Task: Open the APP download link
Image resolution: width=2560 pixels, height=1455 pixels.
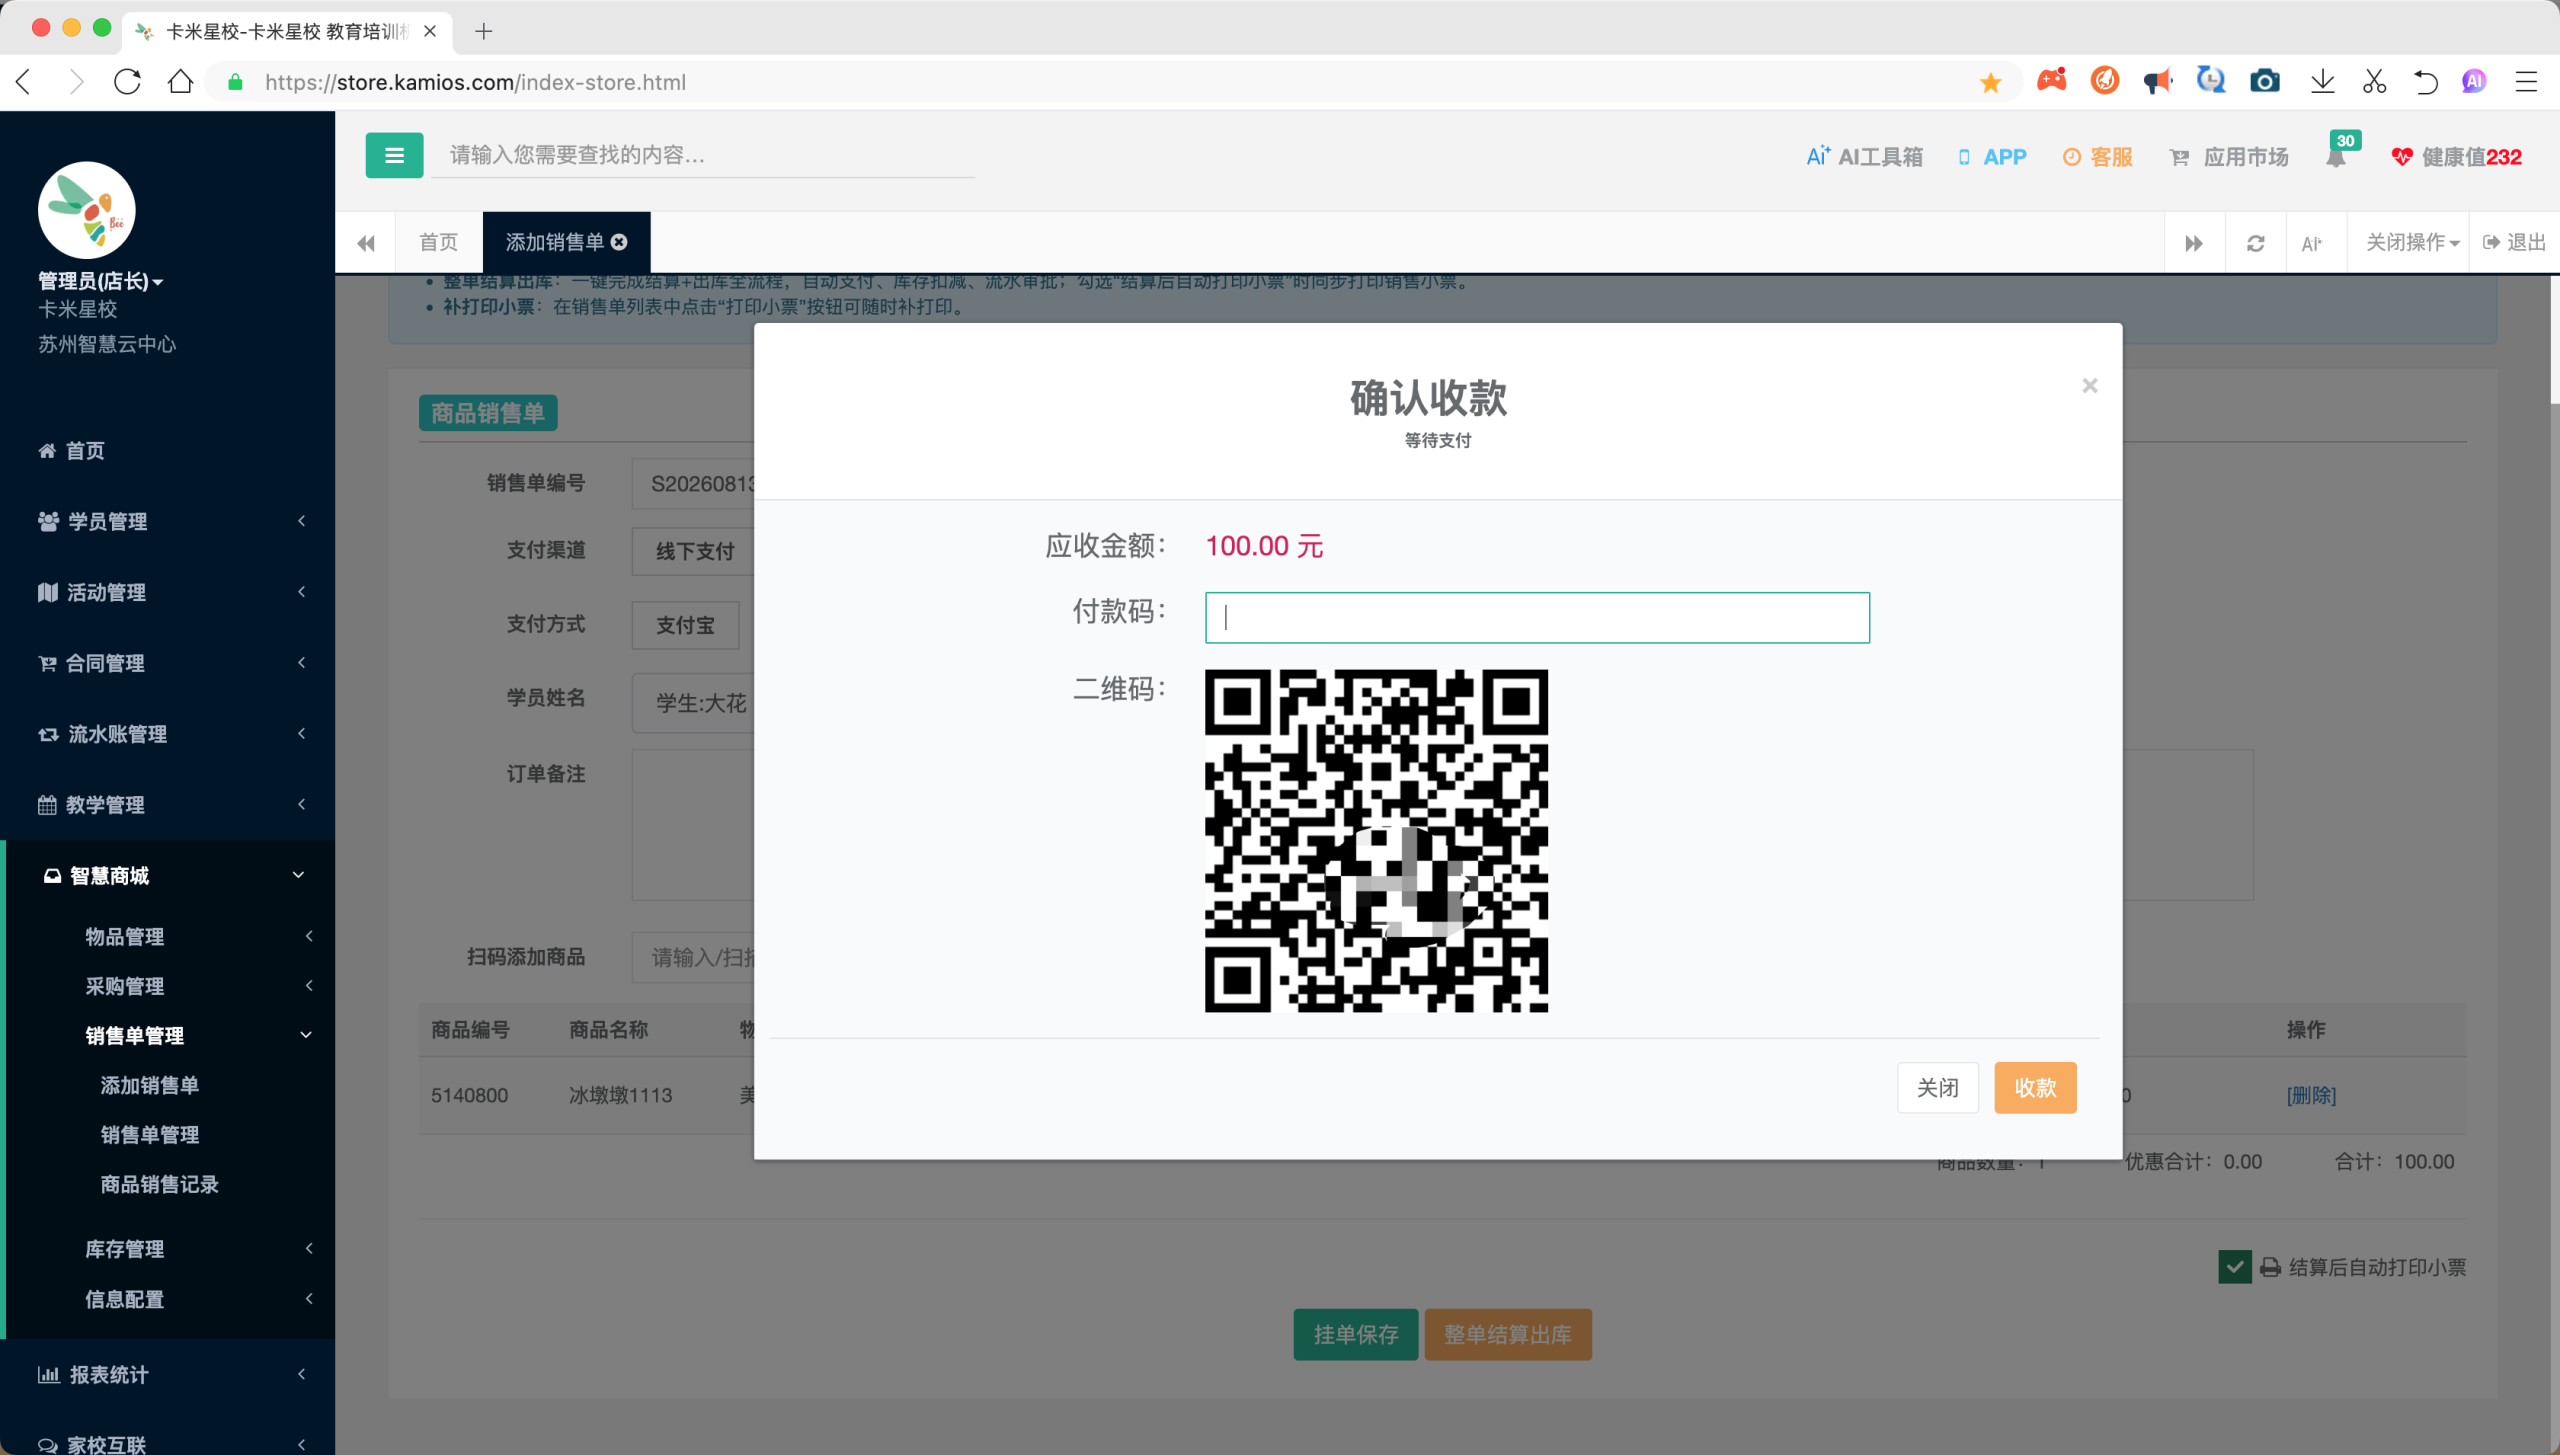Action: click(1992, 157)
